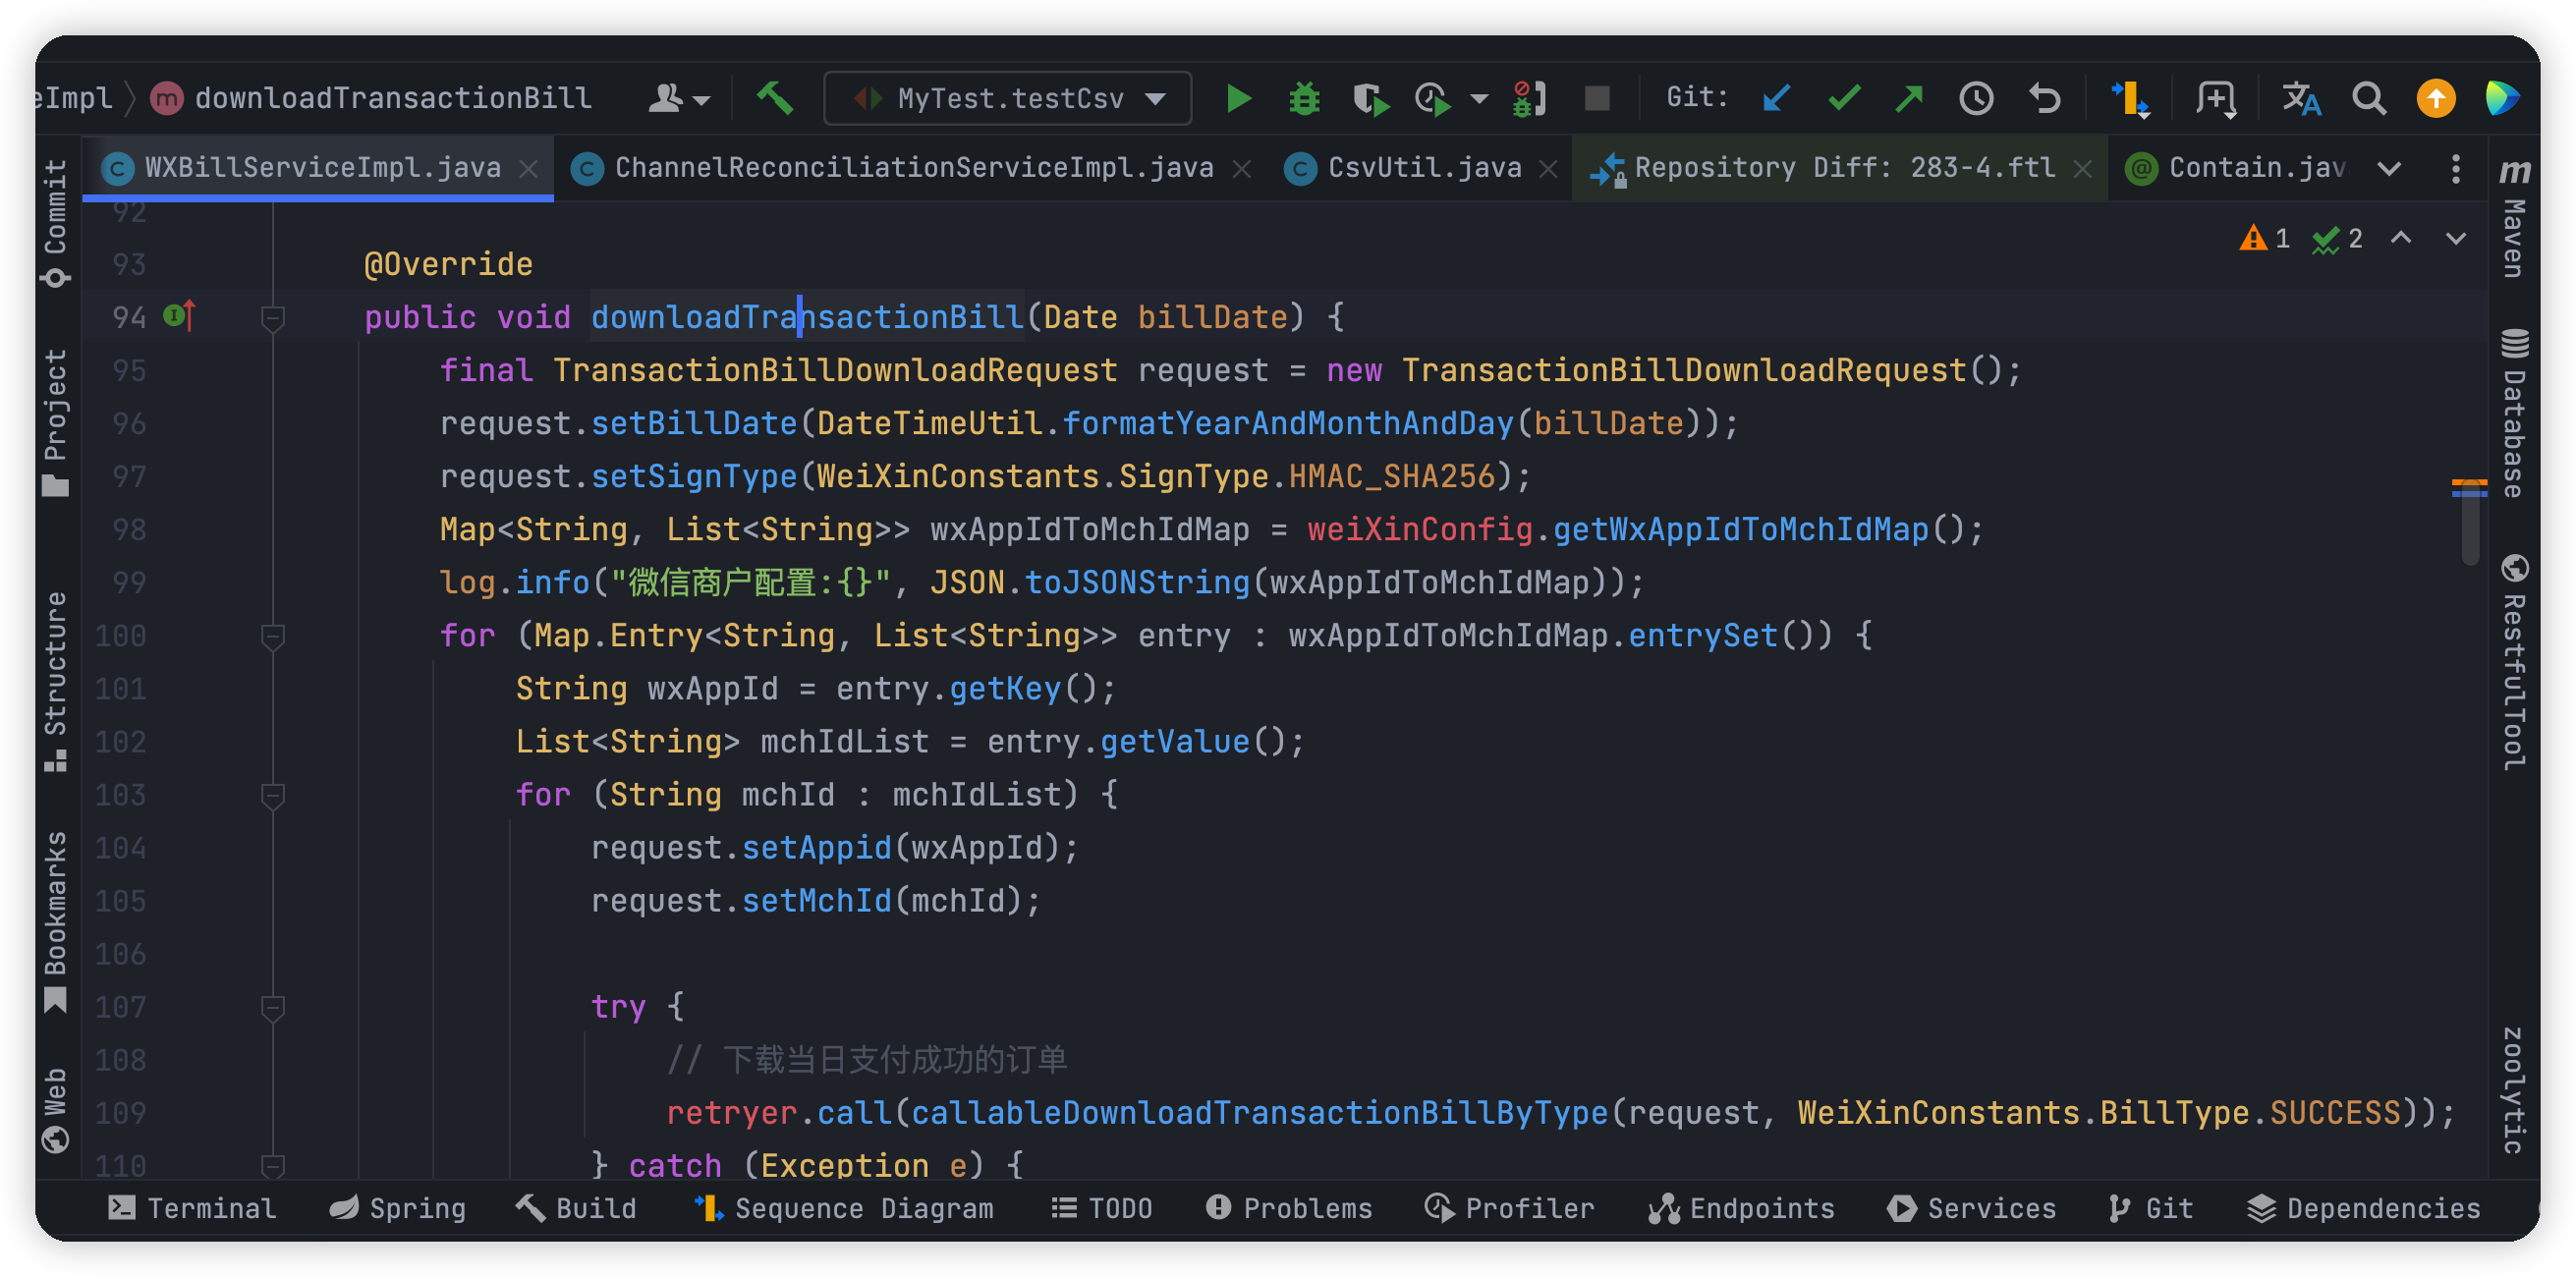Image resolution: width=2576 pixels, height=1277 pixels.
Task: Click the profiler run icon
Action: click(x=1434, y=99)
